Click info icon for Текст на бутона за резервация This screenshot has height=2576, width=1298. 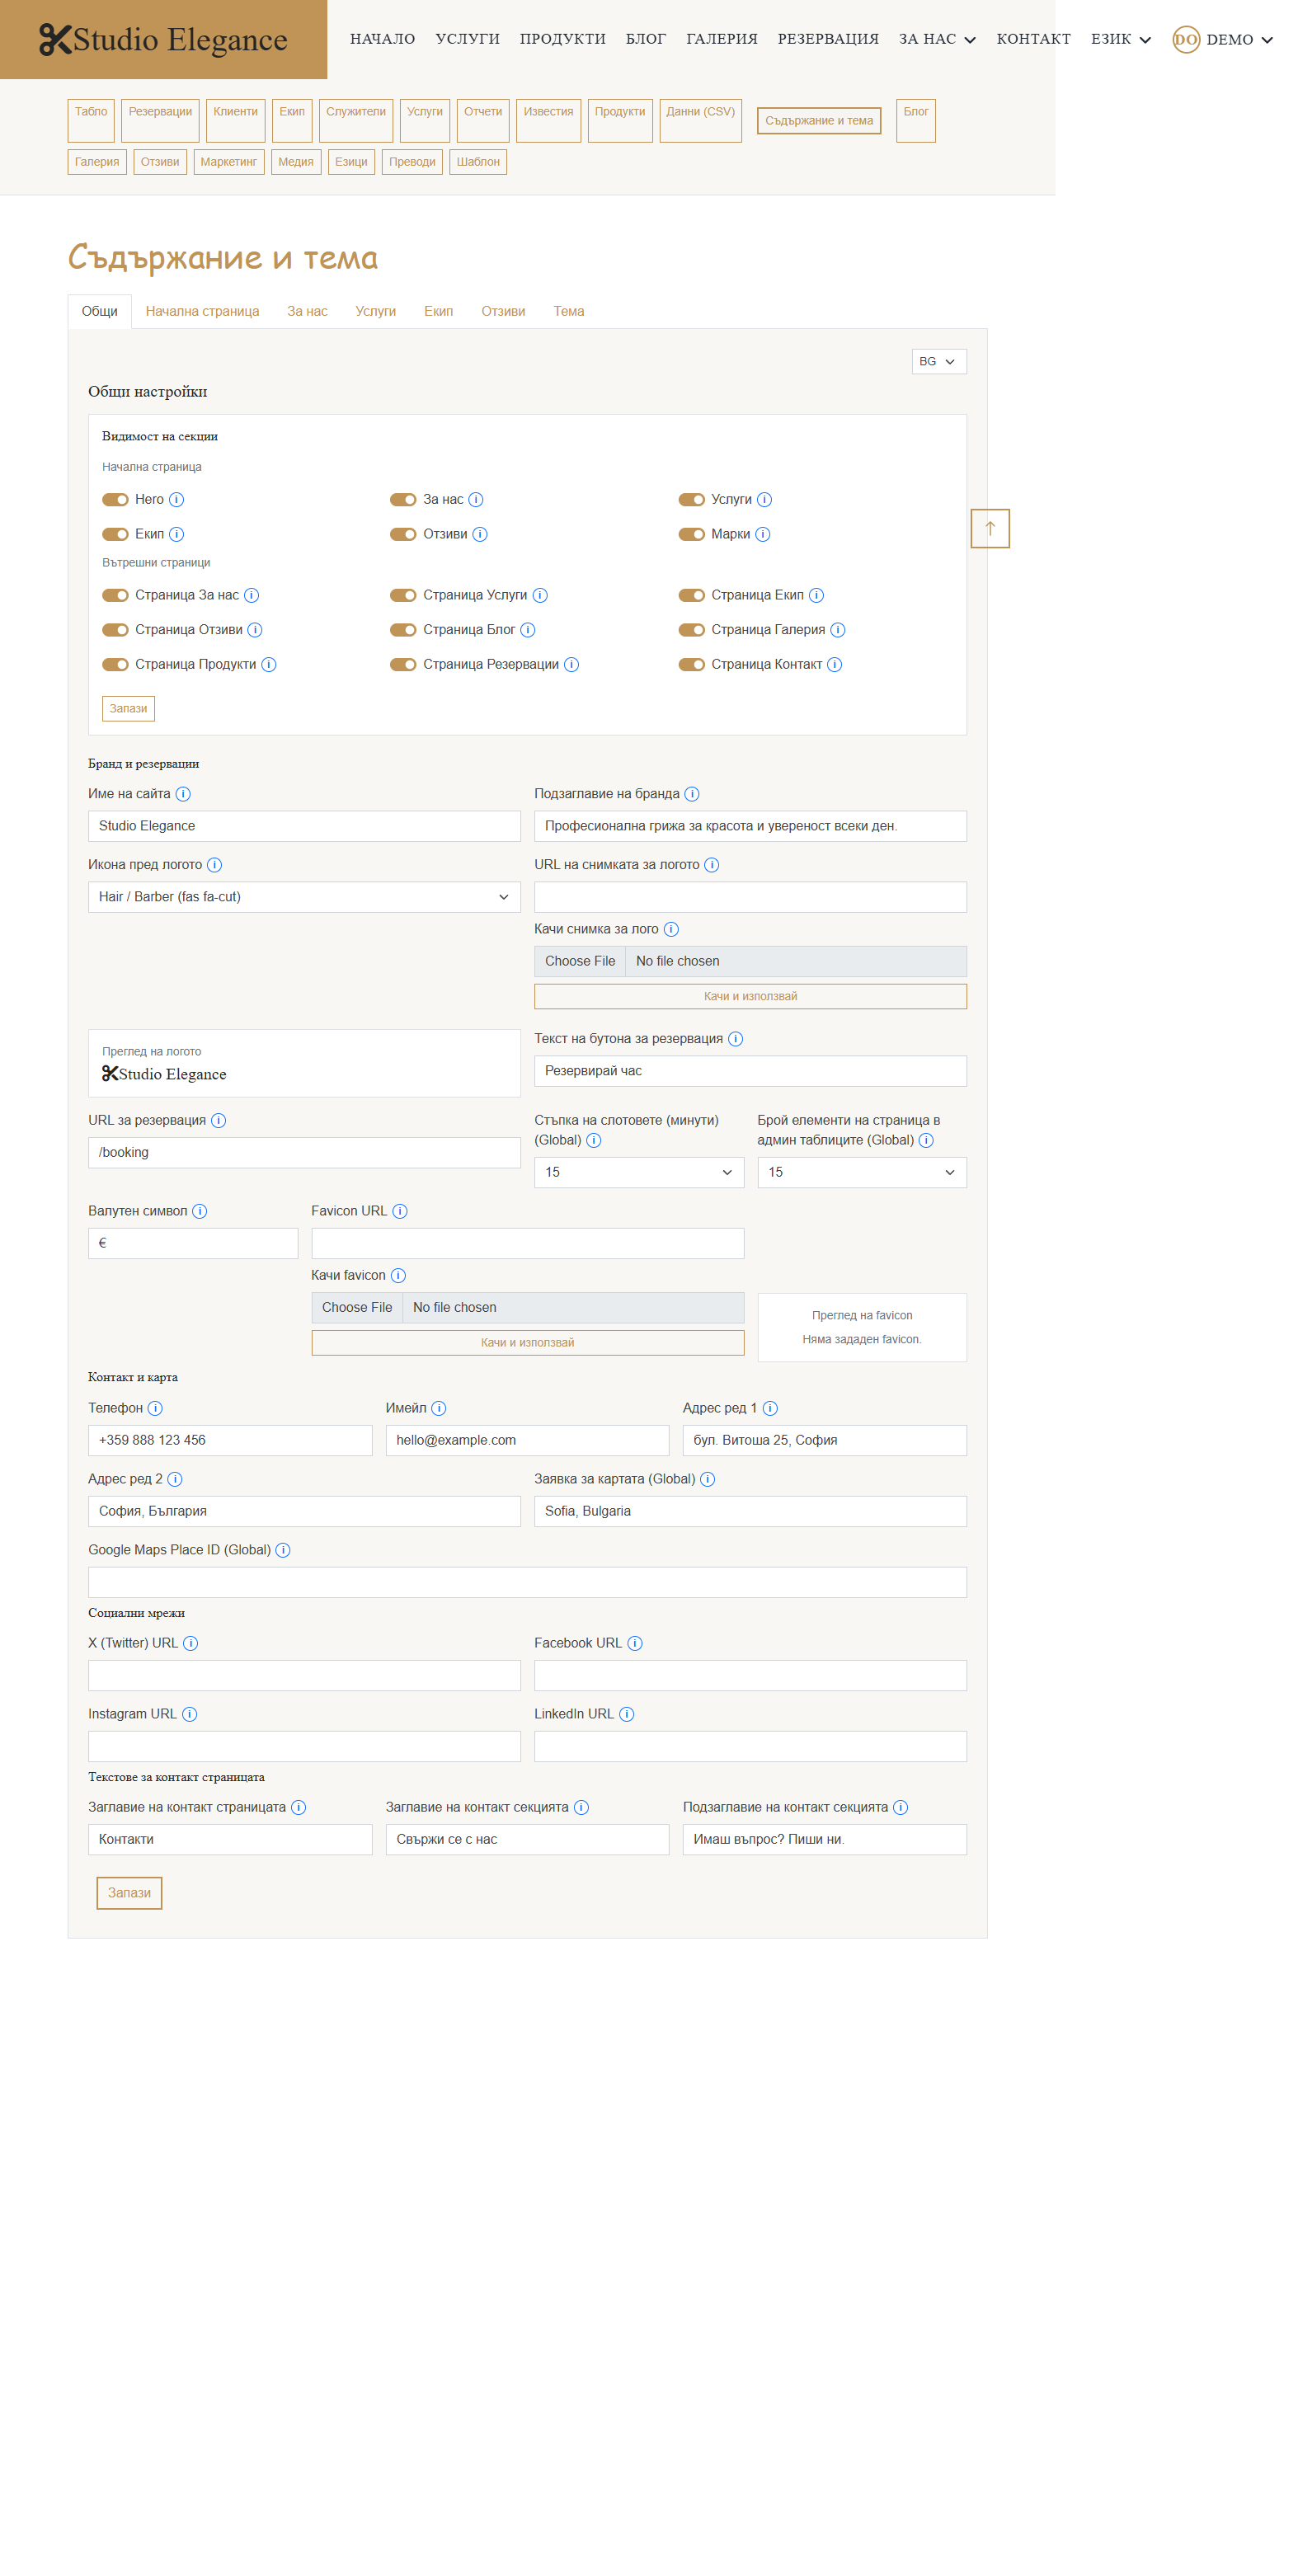click(735, 1039)
